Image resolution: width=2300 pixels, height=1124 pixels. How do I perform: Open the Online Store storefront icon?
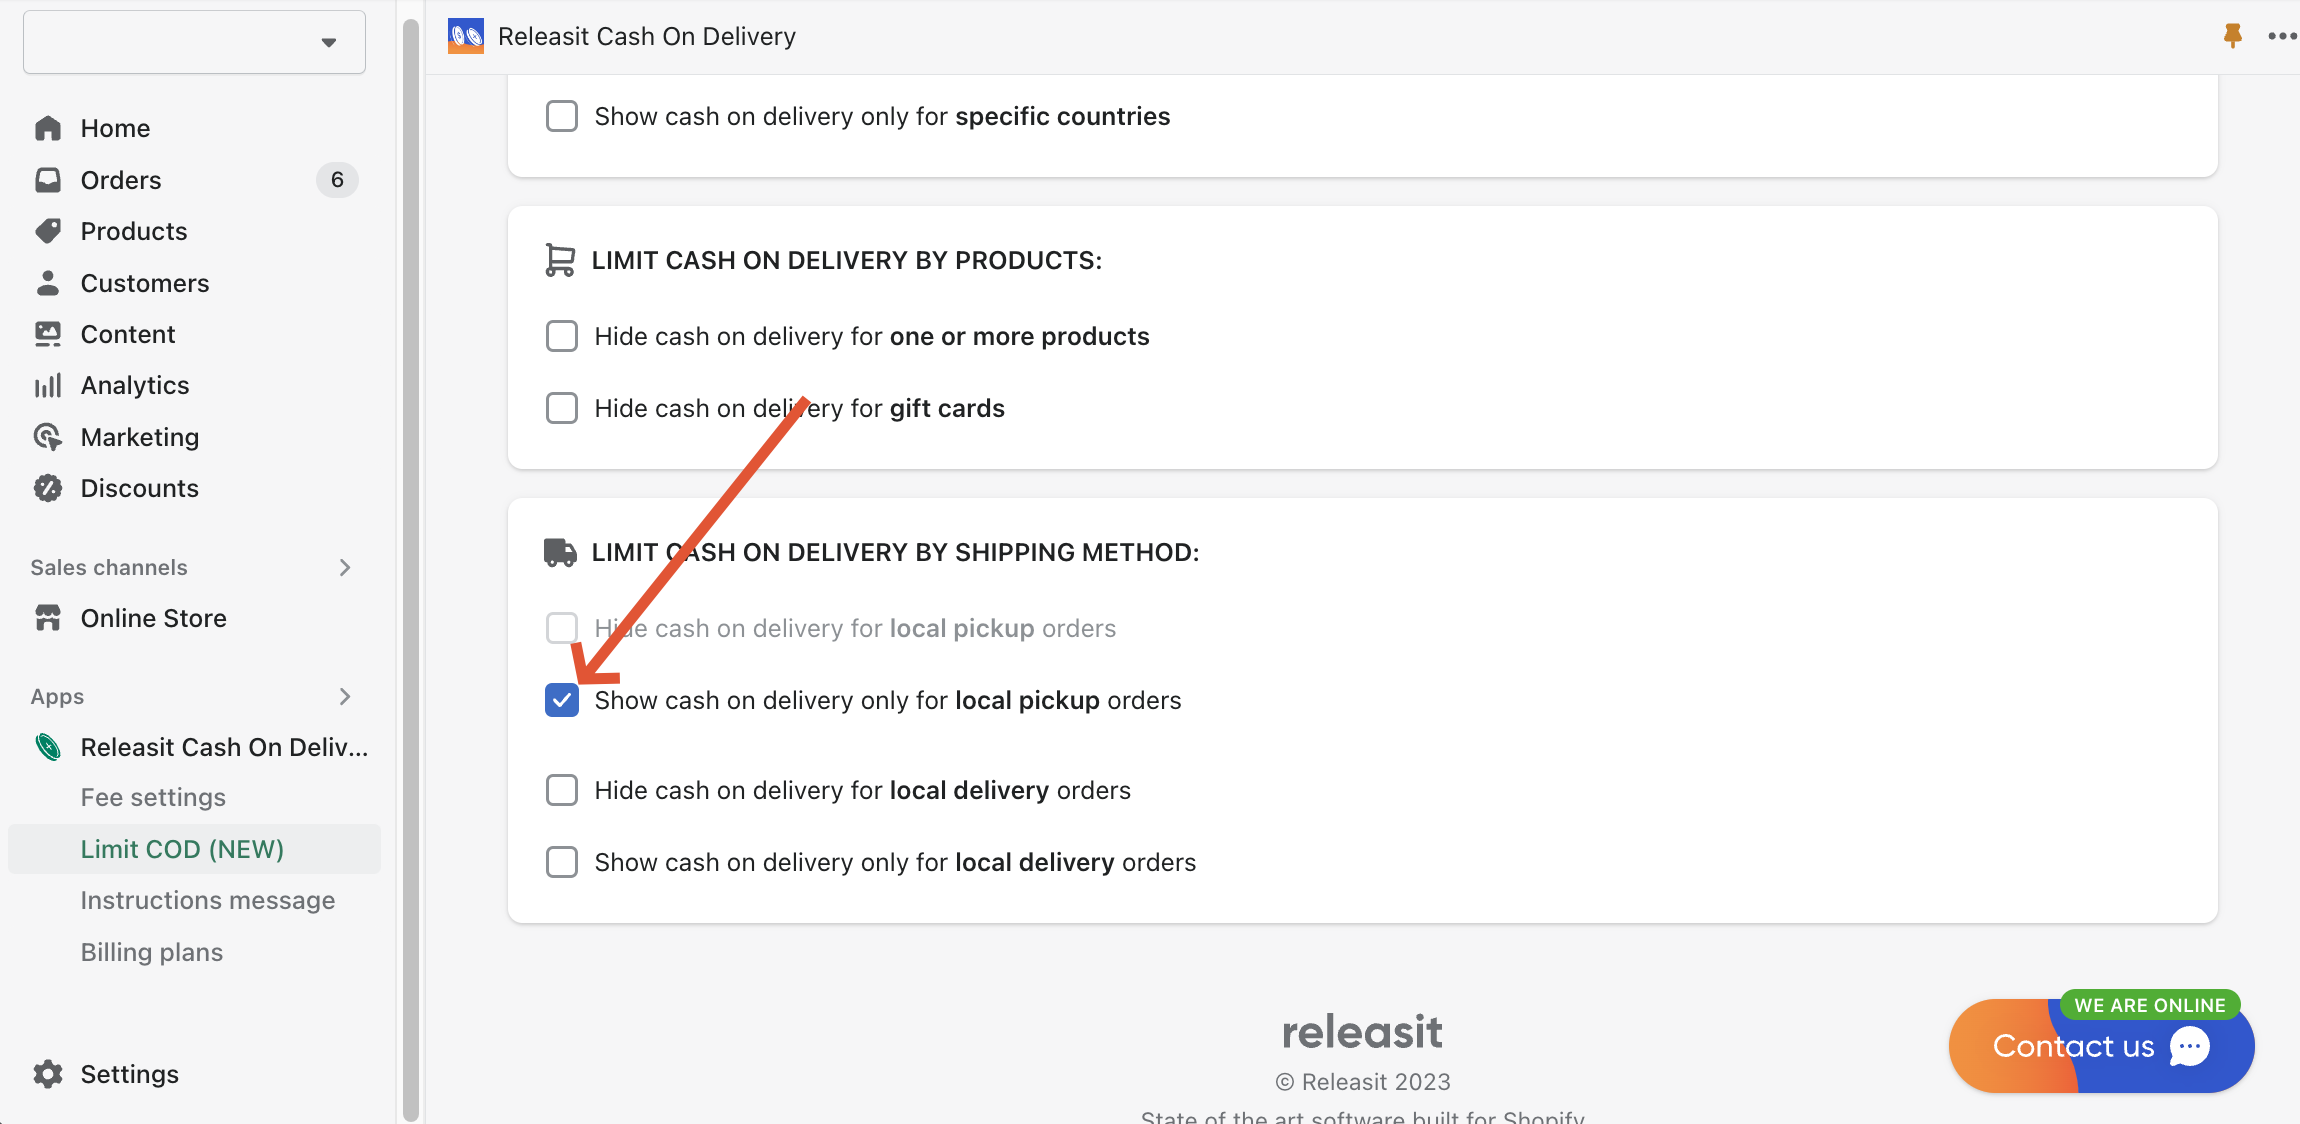47,618
